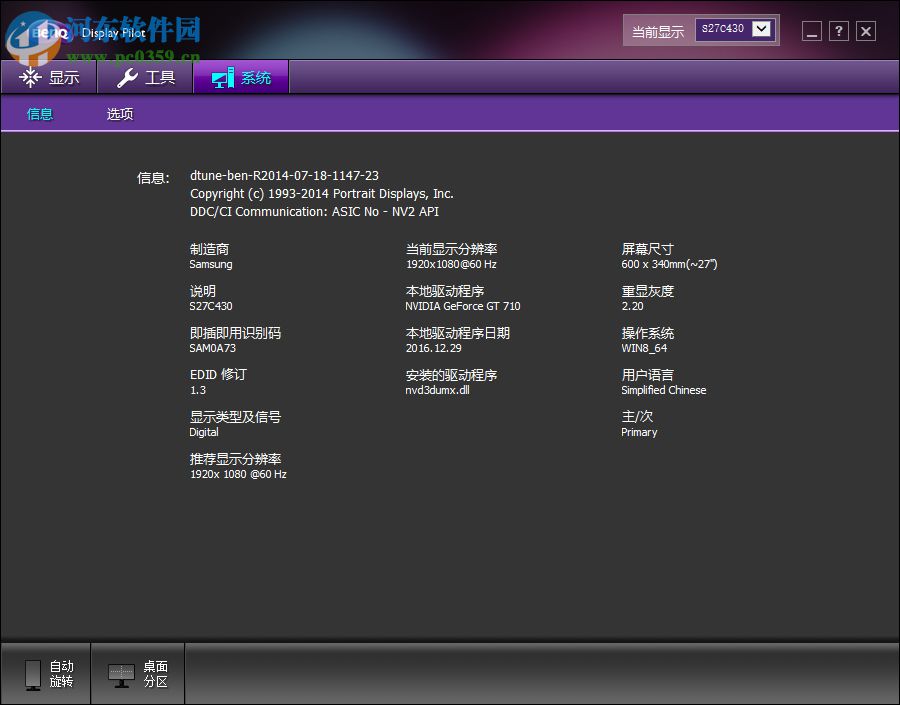
Task: Enable 自动旋转 auto rotation
Action: [47, 673]
